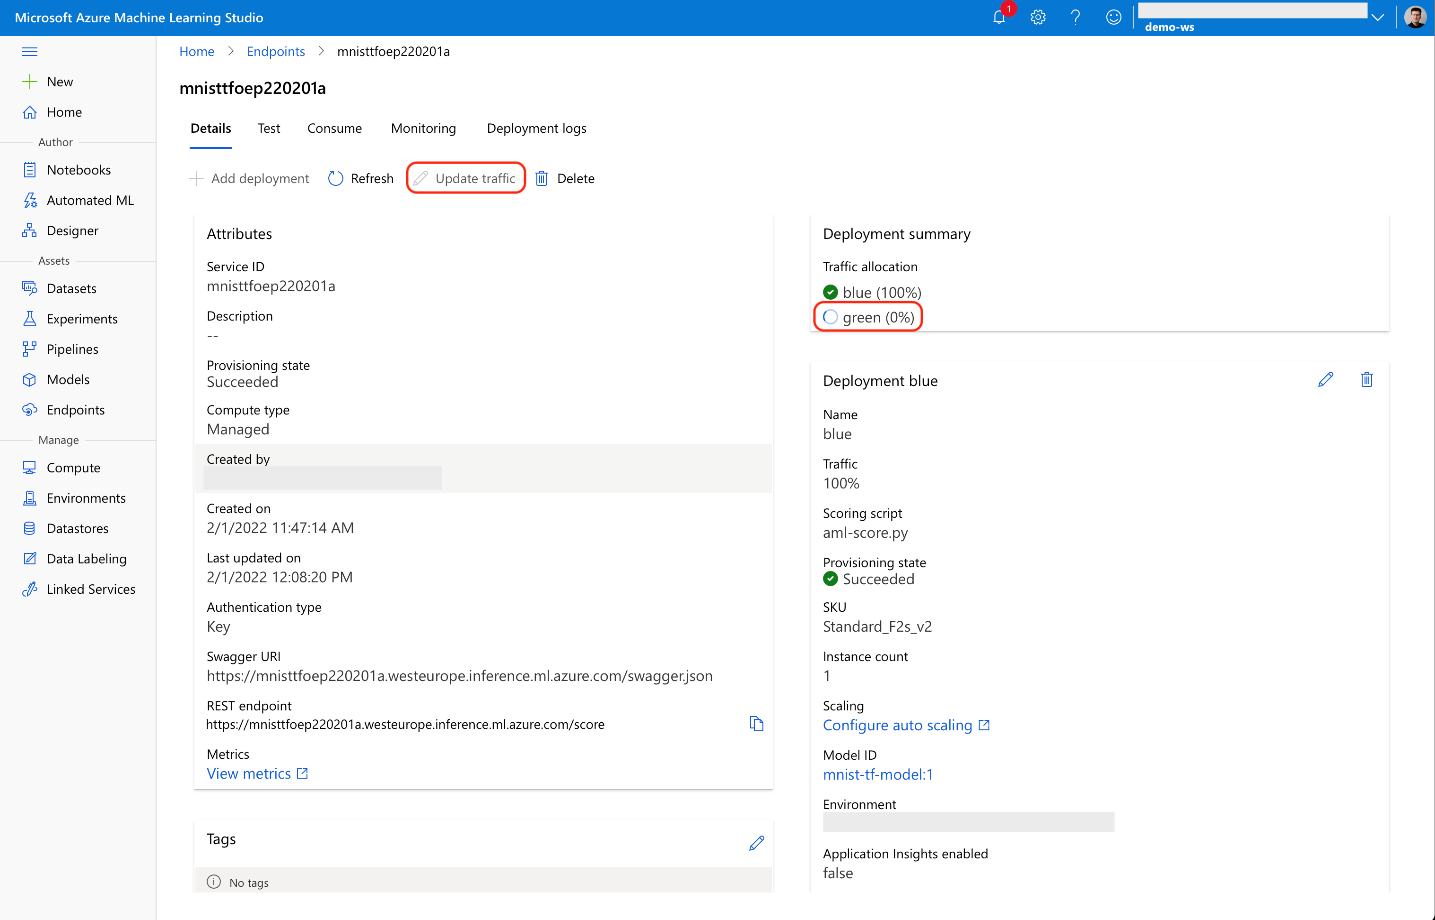The height and width of the screenshot is (920, 1435).
Task: Open Environments icon in sidebar
Action: point(30,498)
